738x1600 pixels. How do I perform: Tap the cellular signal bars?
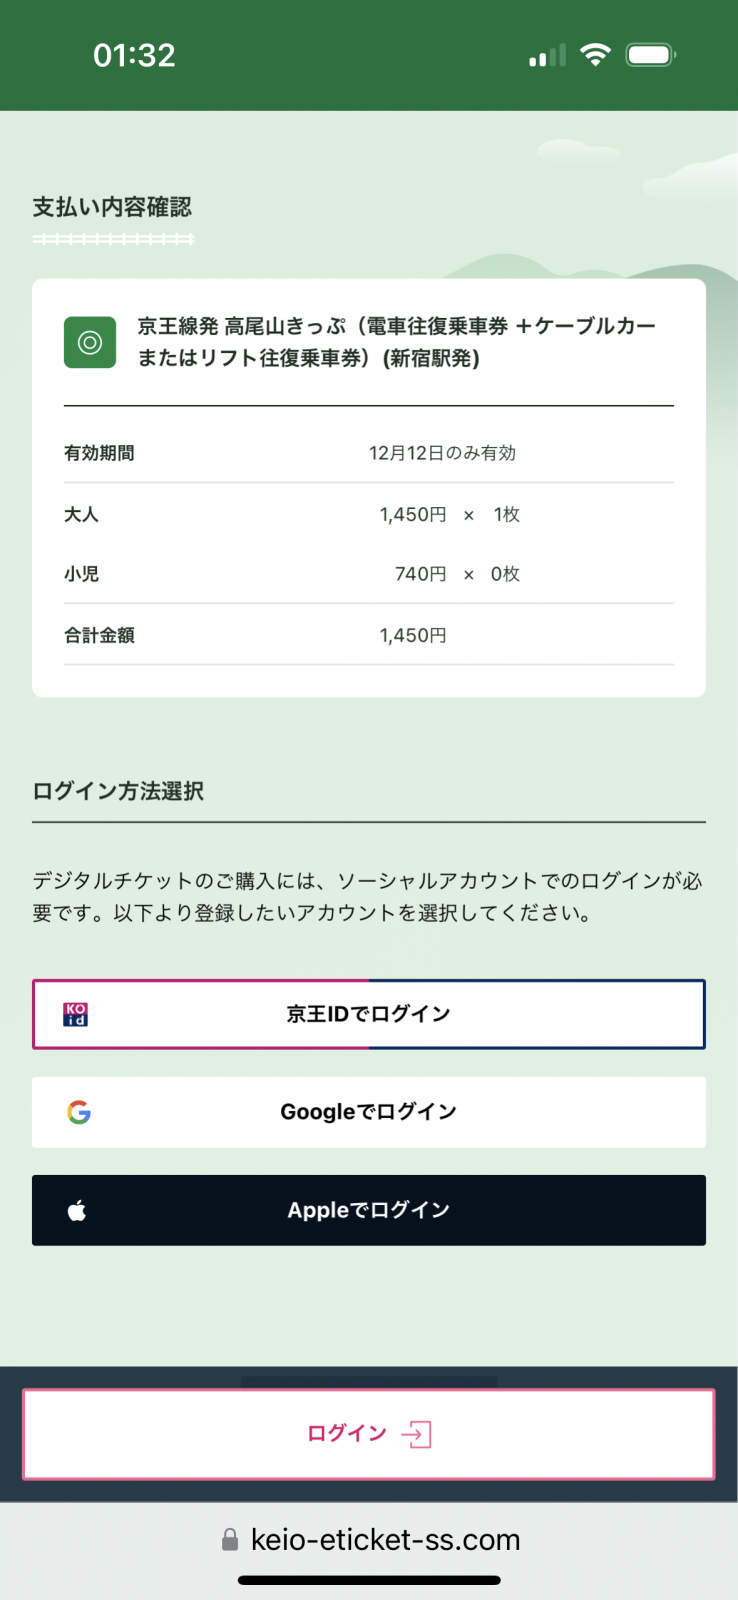(546, 56)
